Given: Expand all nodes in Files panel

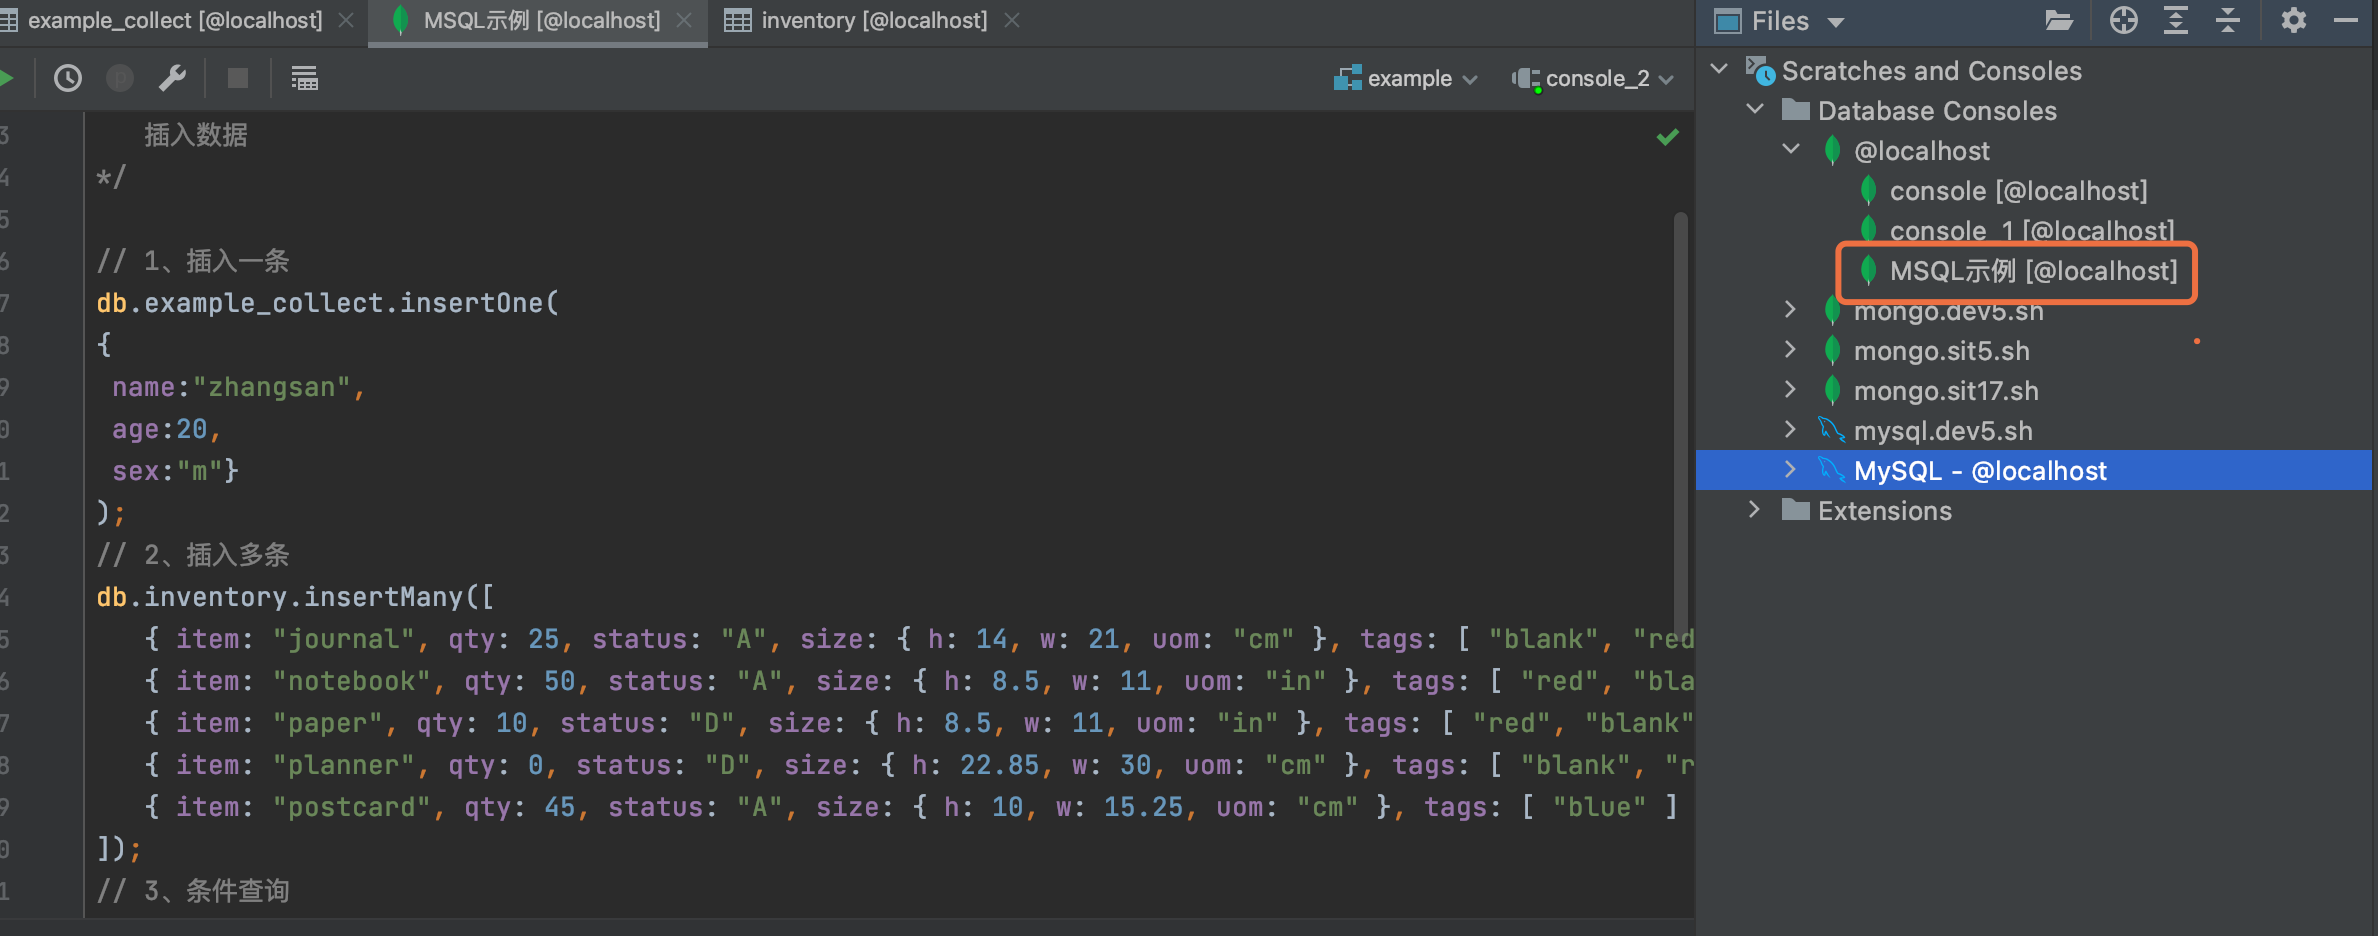Looking at the screenshot, I should point(2176,20).
